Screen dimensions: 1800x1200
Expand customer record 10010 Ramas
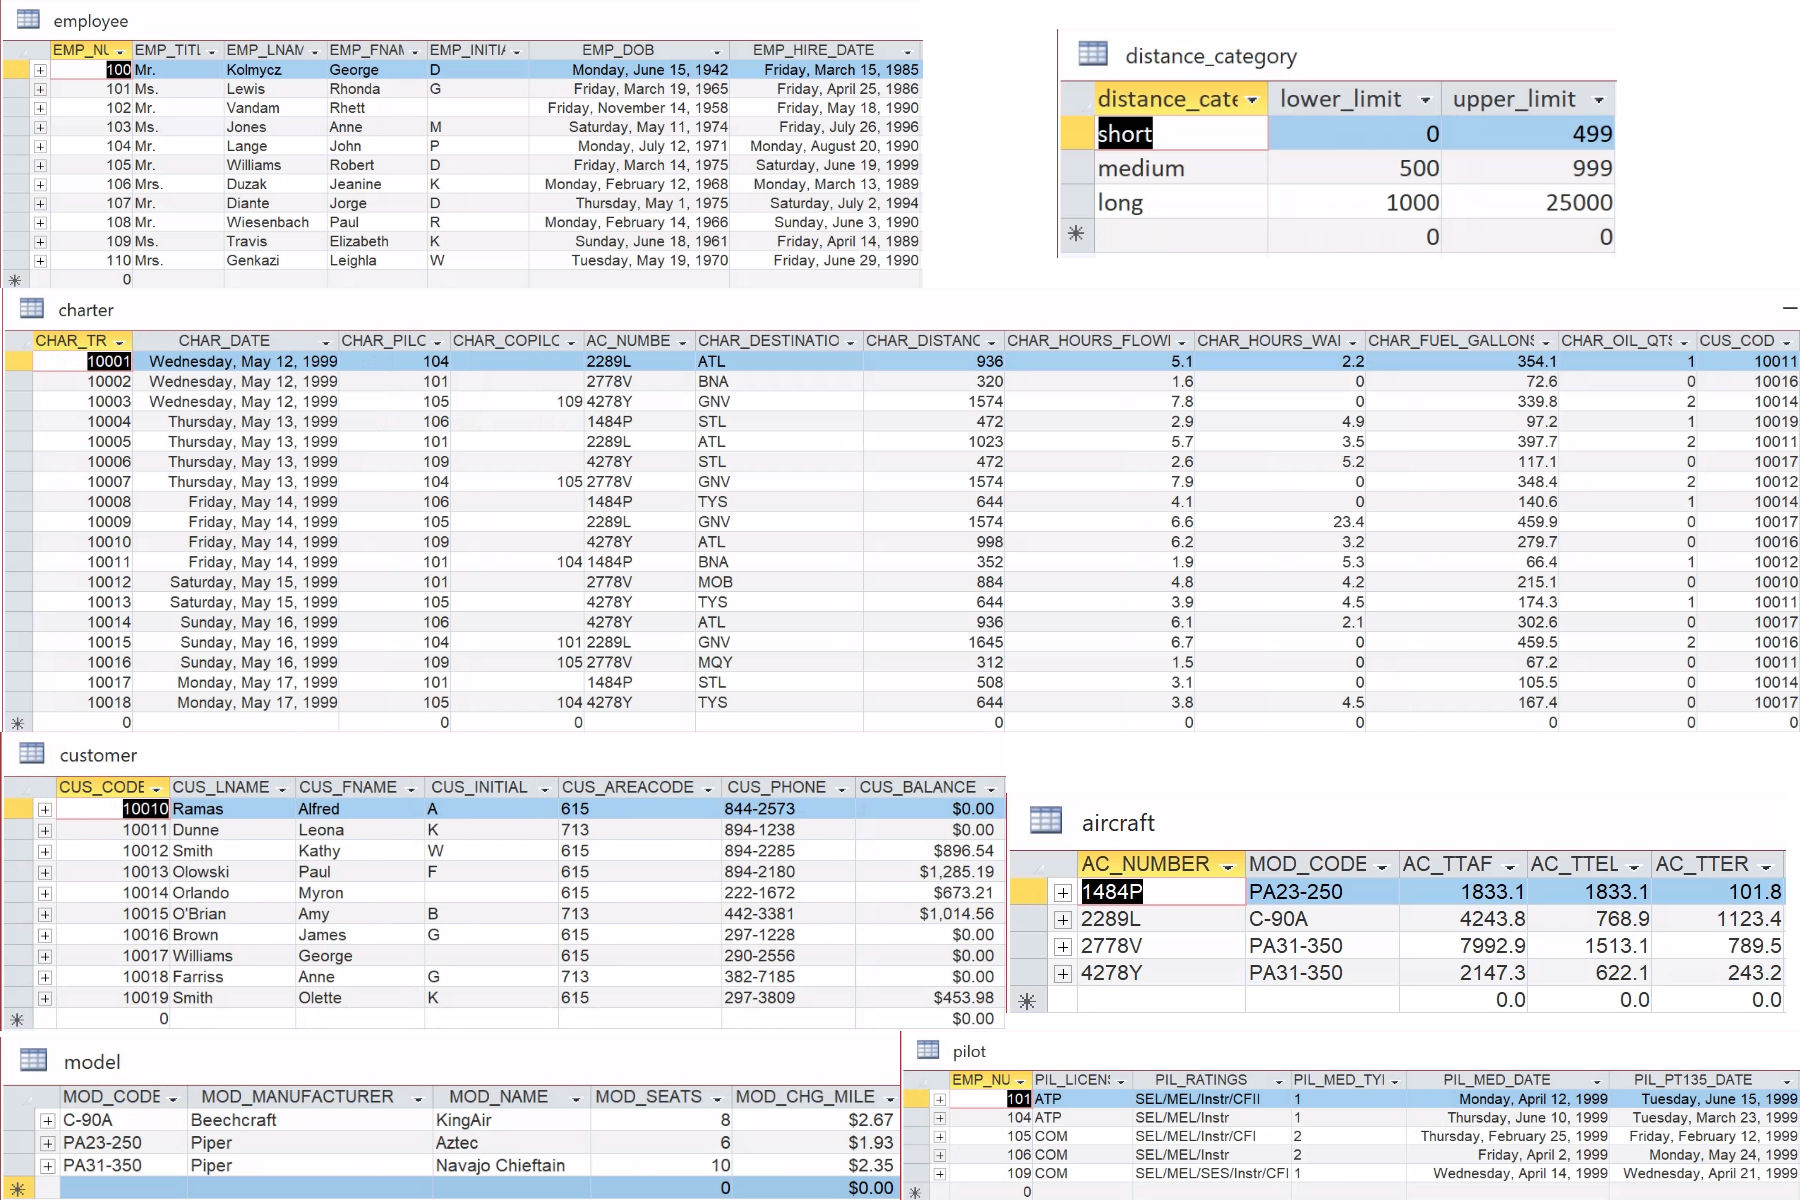coord(44,808)
